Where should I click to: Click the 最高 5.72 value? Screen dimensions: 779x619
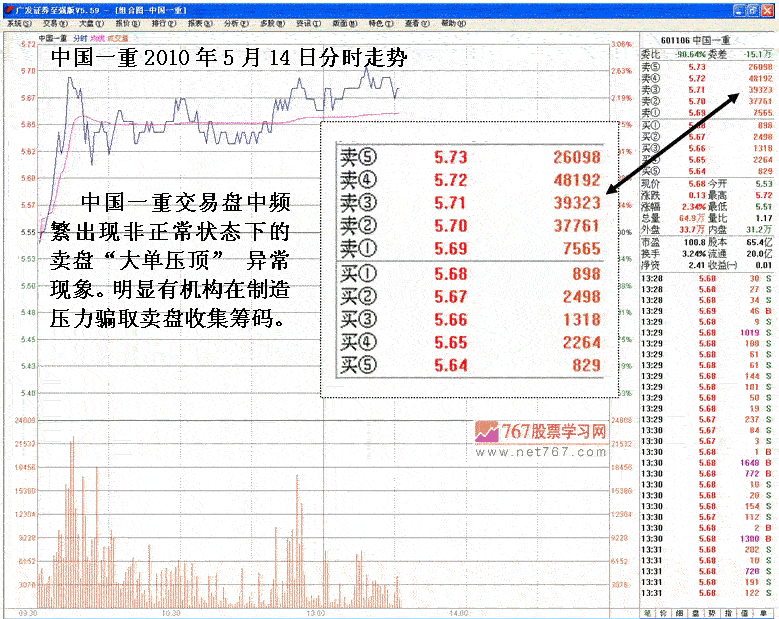[764, 195]
